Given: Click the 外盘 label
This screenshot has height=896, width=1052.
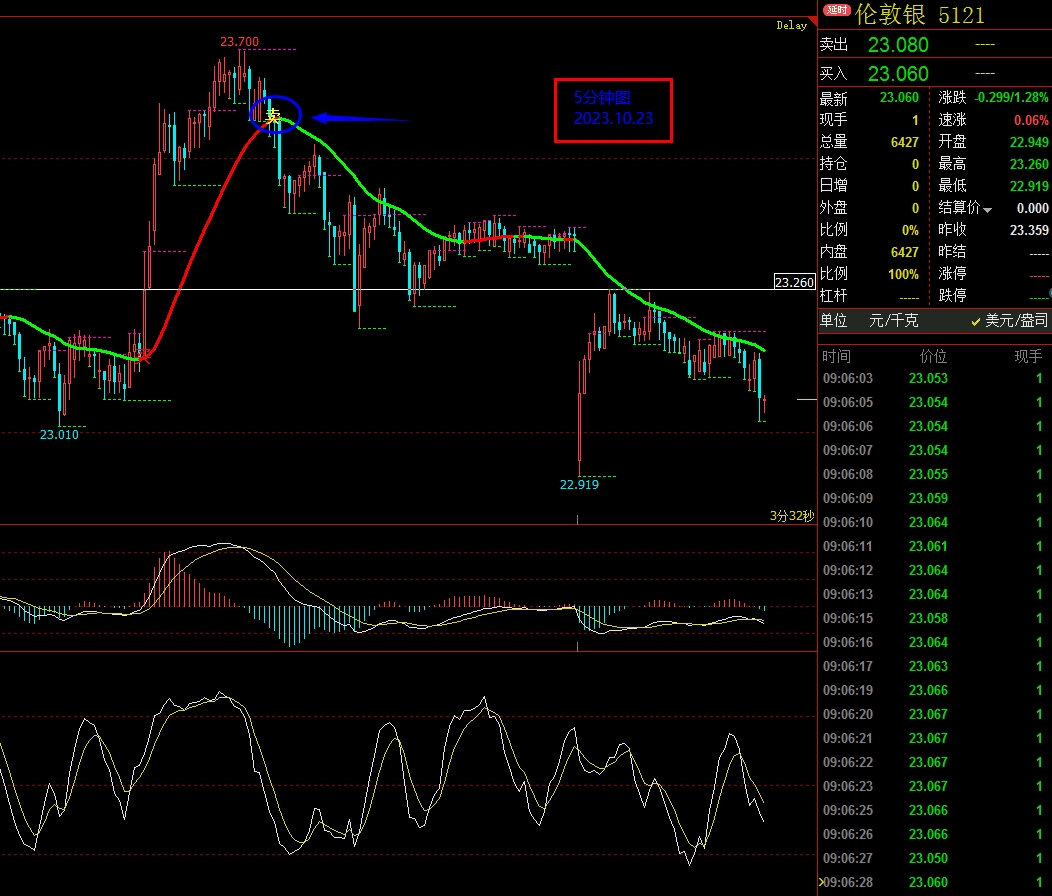Looking at the screenshot, I should pyautogui.click(x=833, y=207).
